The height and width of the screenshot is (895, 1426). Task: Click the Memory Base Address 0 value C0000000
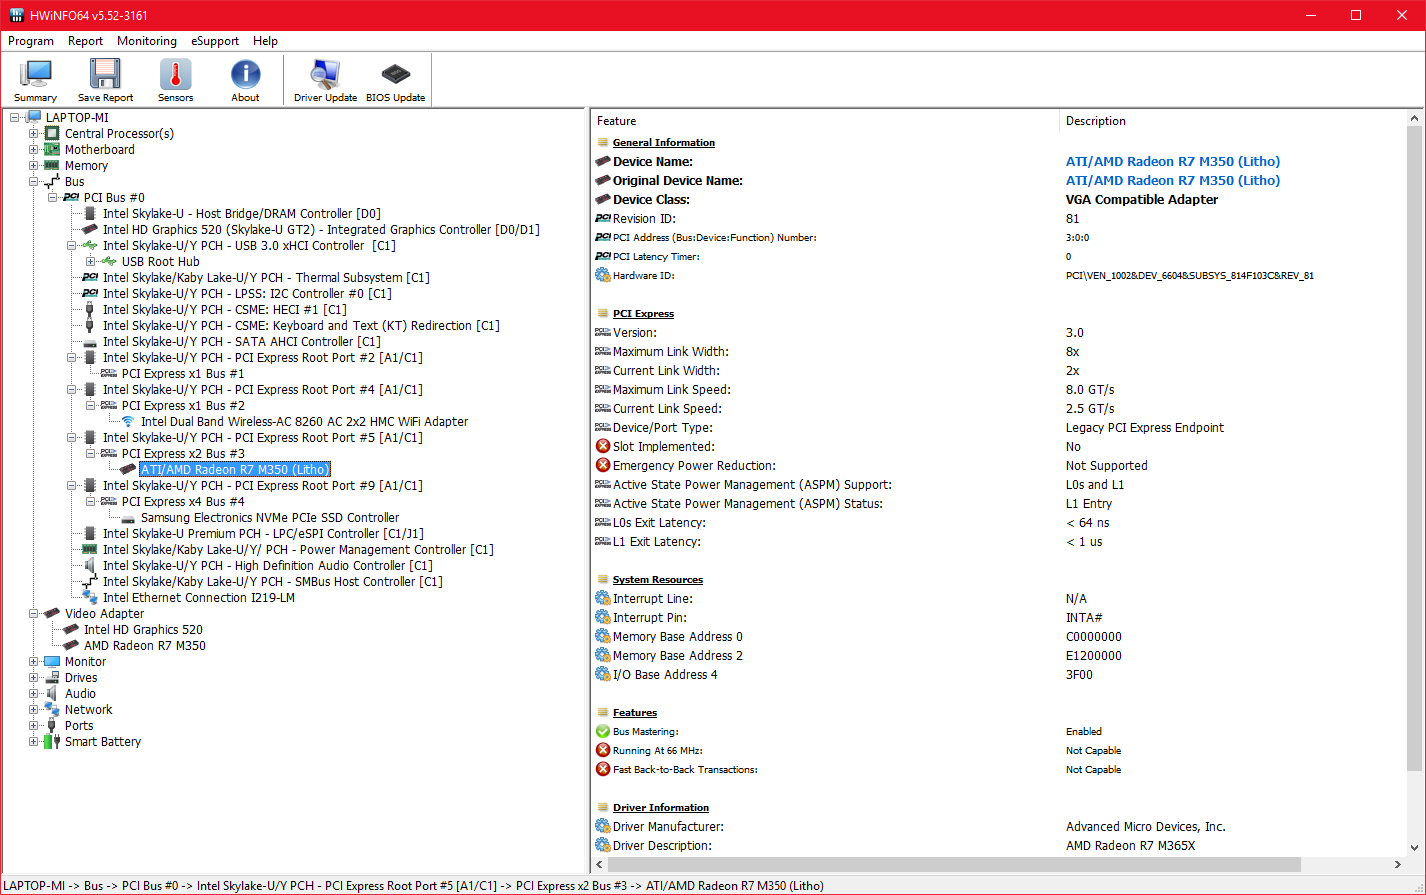(1094, 637)
